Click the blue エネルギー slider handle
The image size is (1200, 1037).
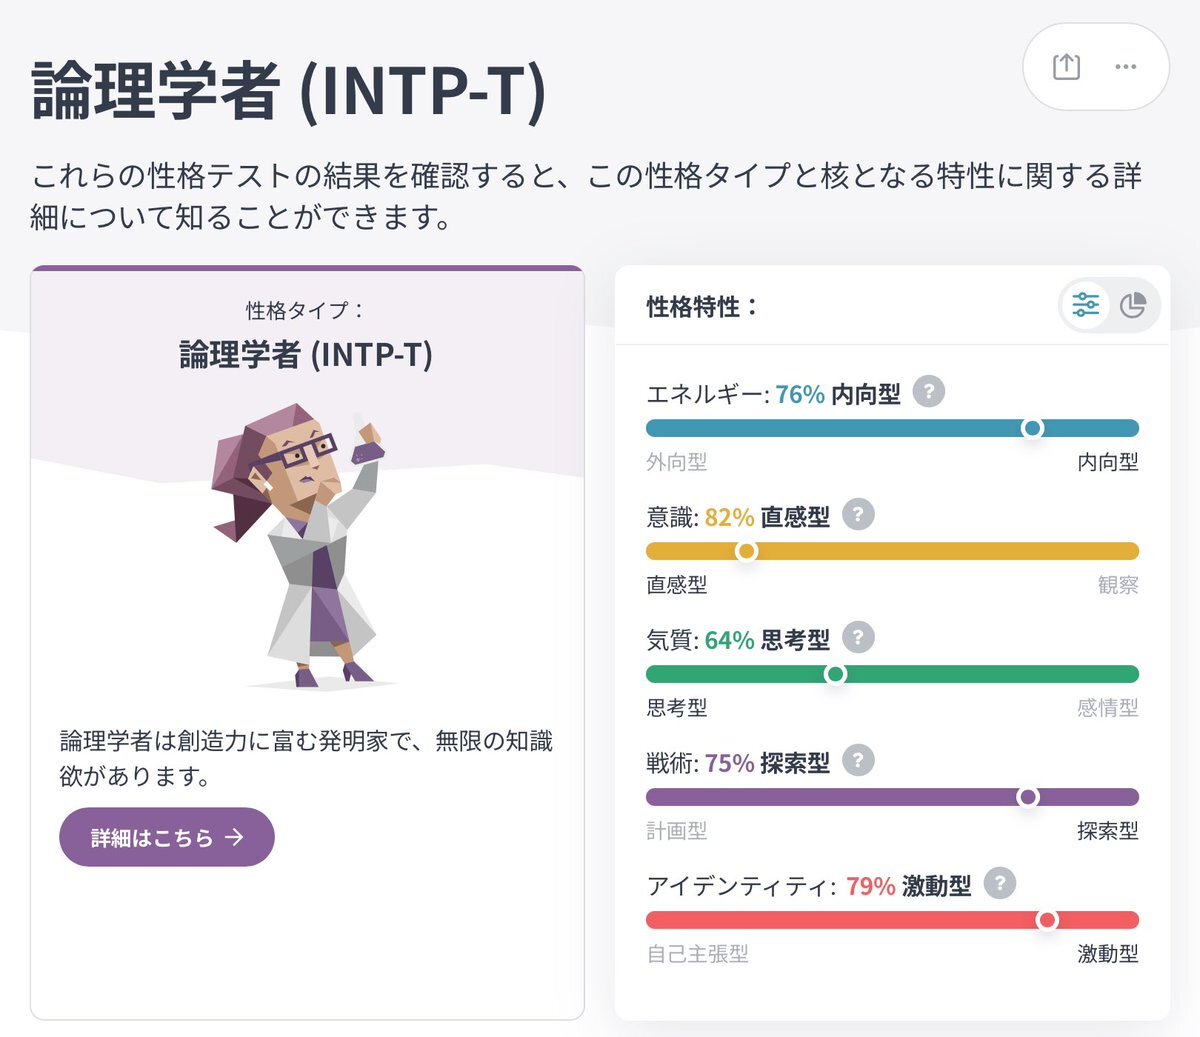click(x=1032, y=428)
